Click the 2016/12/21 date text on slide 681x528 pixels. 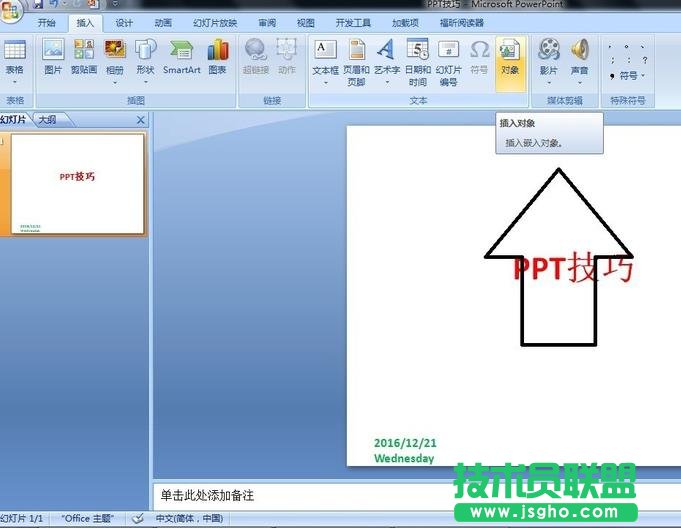coord(405,443)
